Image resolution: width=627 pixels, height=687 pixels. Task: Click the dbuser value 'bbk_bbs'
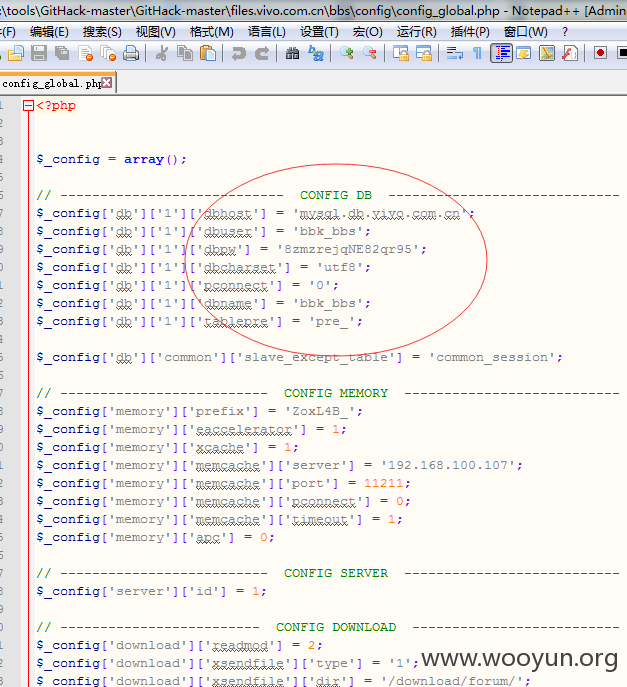click(328, 231)
